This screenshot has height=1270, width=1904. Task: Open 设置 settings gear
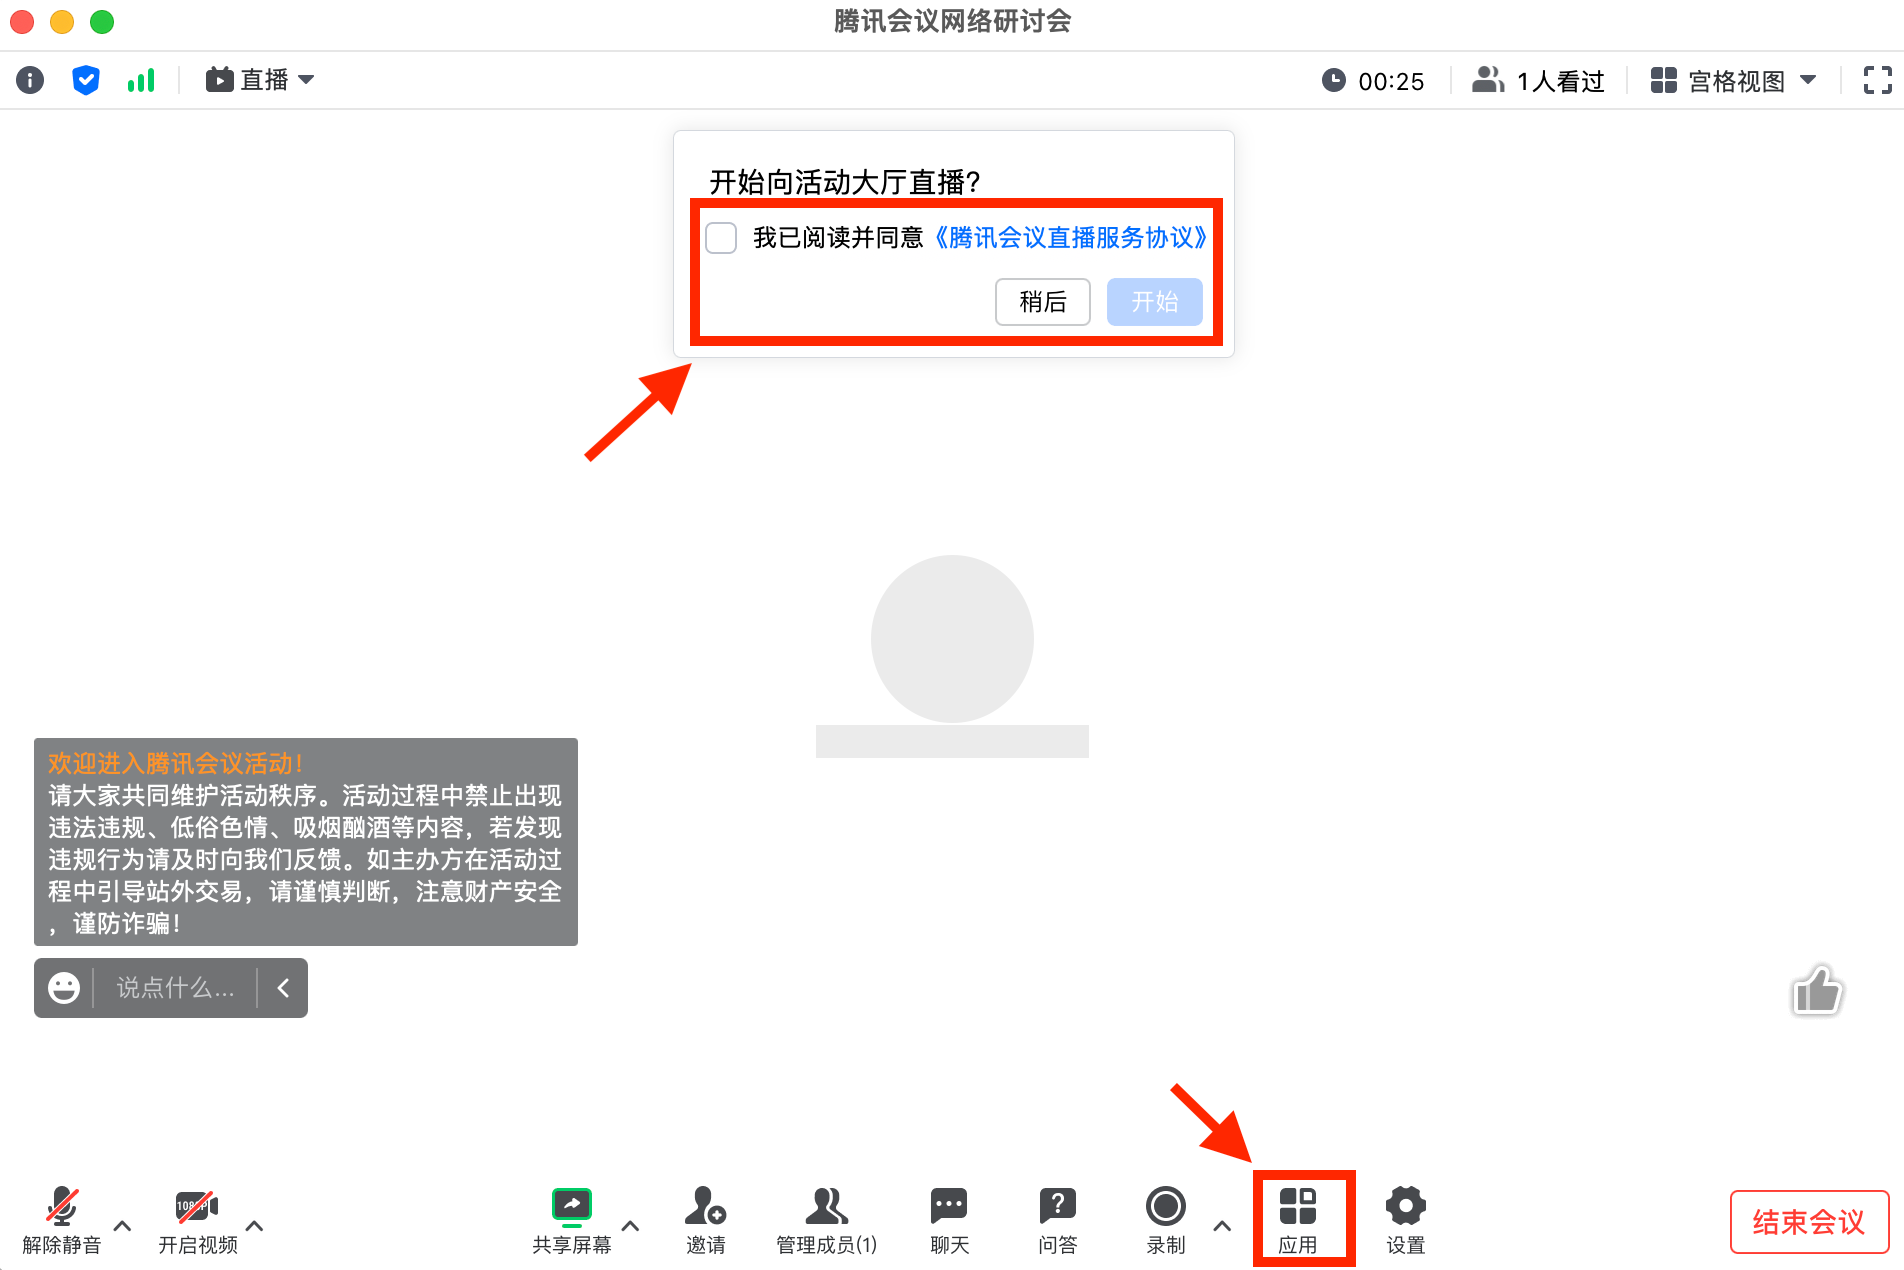[1406, 1221]
